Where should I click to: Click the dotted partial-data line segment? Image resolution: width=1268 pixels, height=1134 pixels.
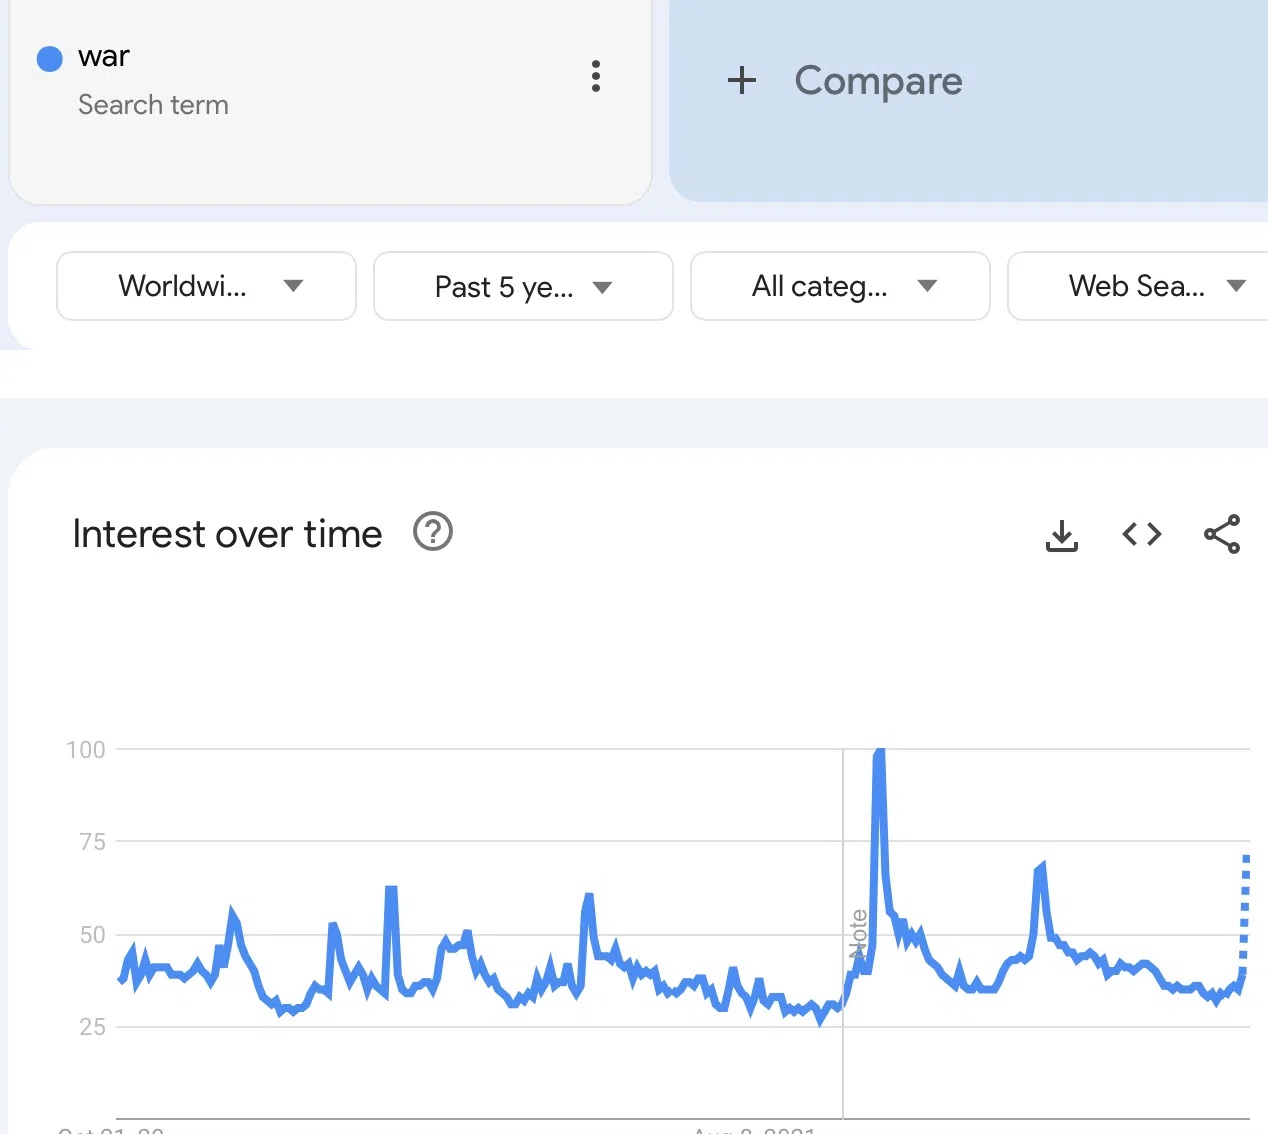pyautogui.click(x=1245, y=910)
